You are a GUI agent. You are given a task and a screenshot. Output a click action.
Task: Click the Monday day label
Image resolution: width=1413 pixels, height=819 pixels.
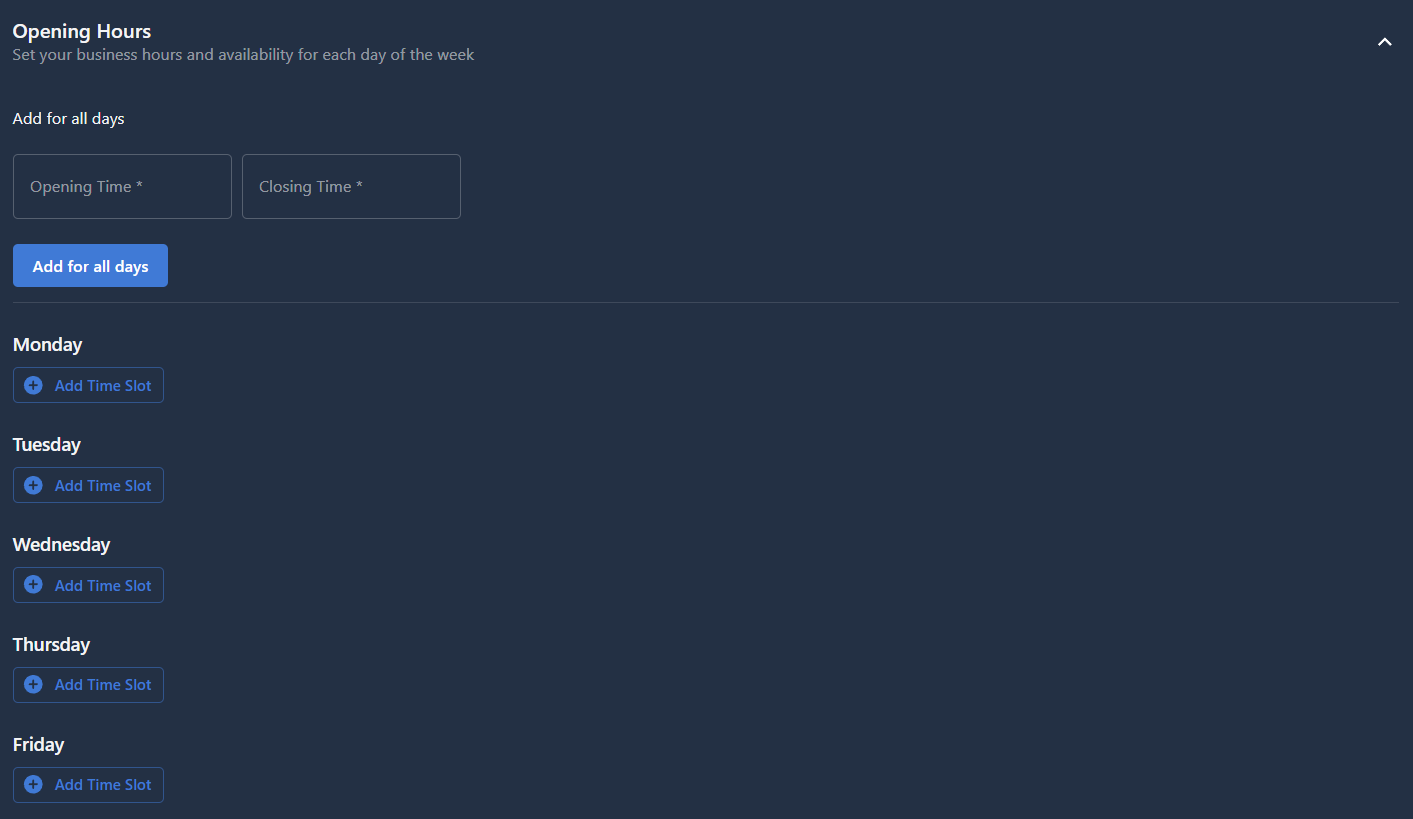click(x=47, y=345)
